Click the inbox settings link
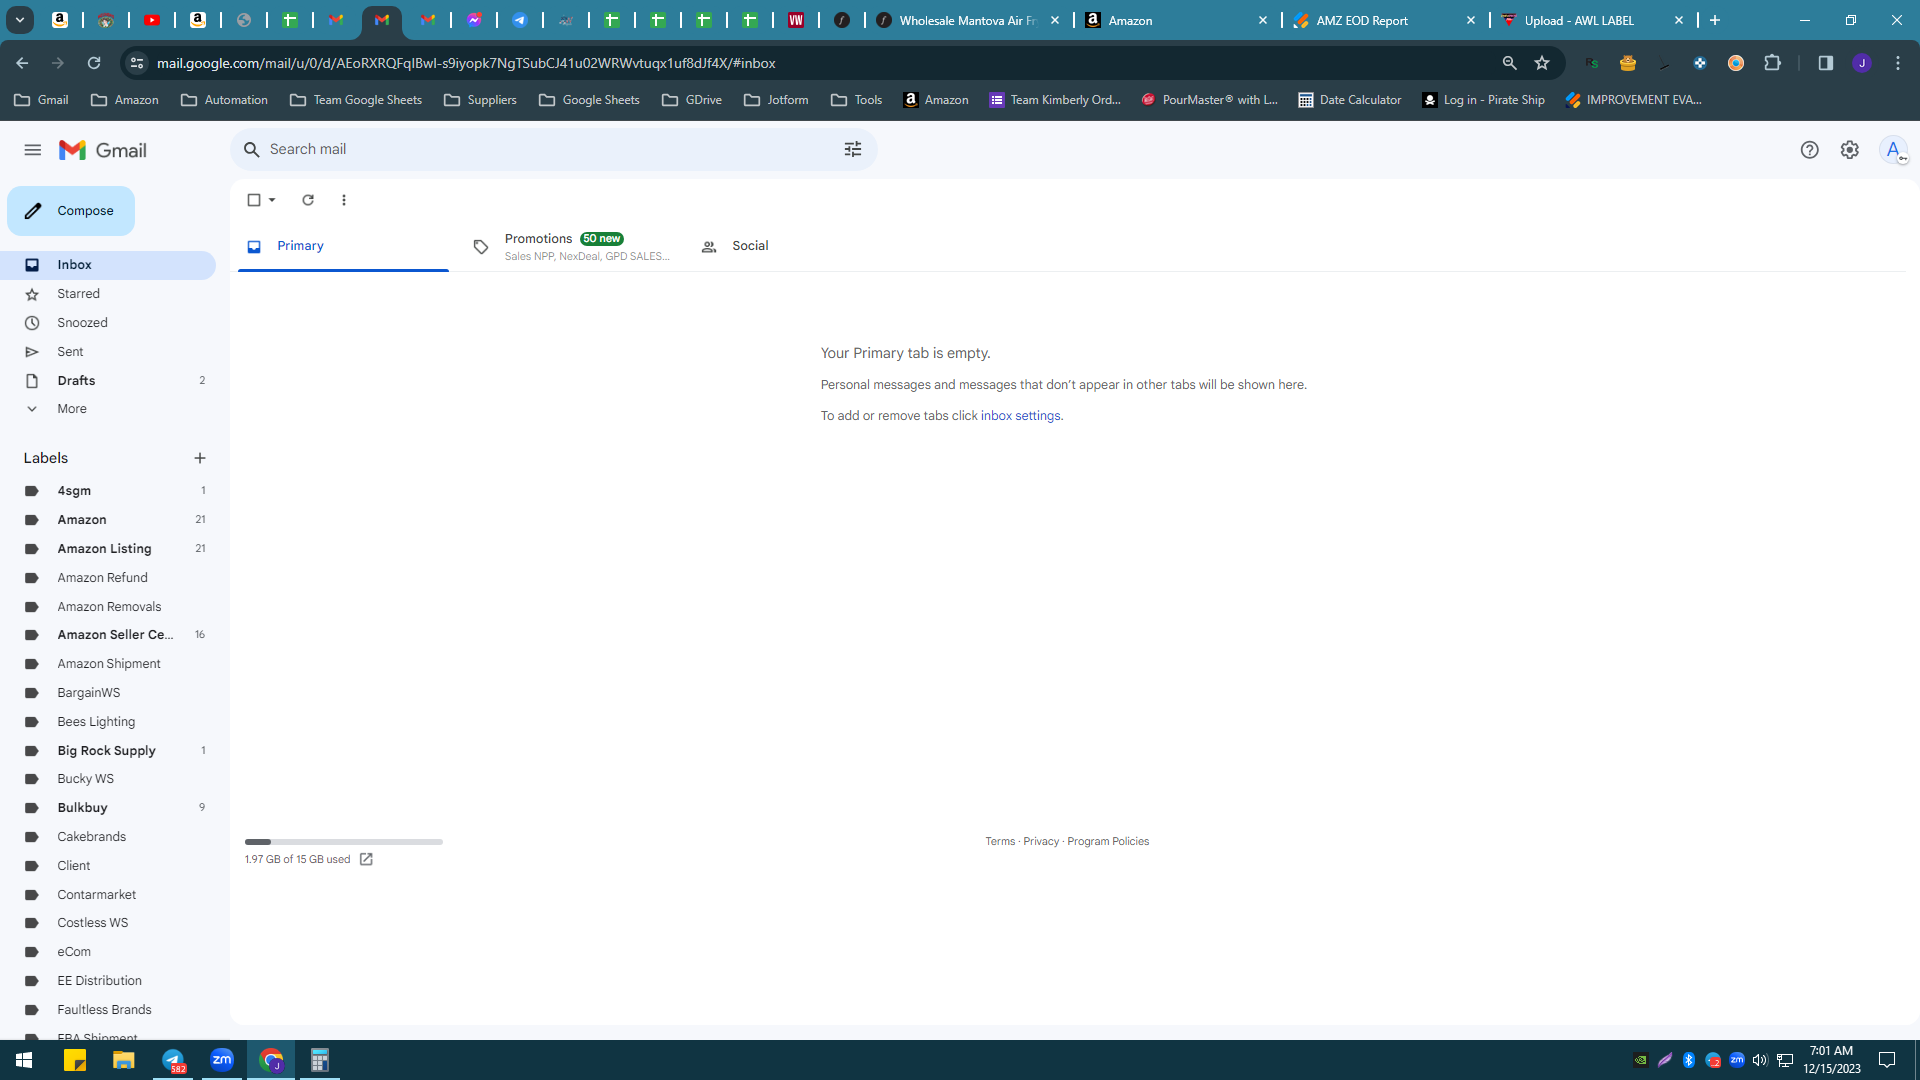This screenshot has width=1920, height=1080. tap(1020, 416)
